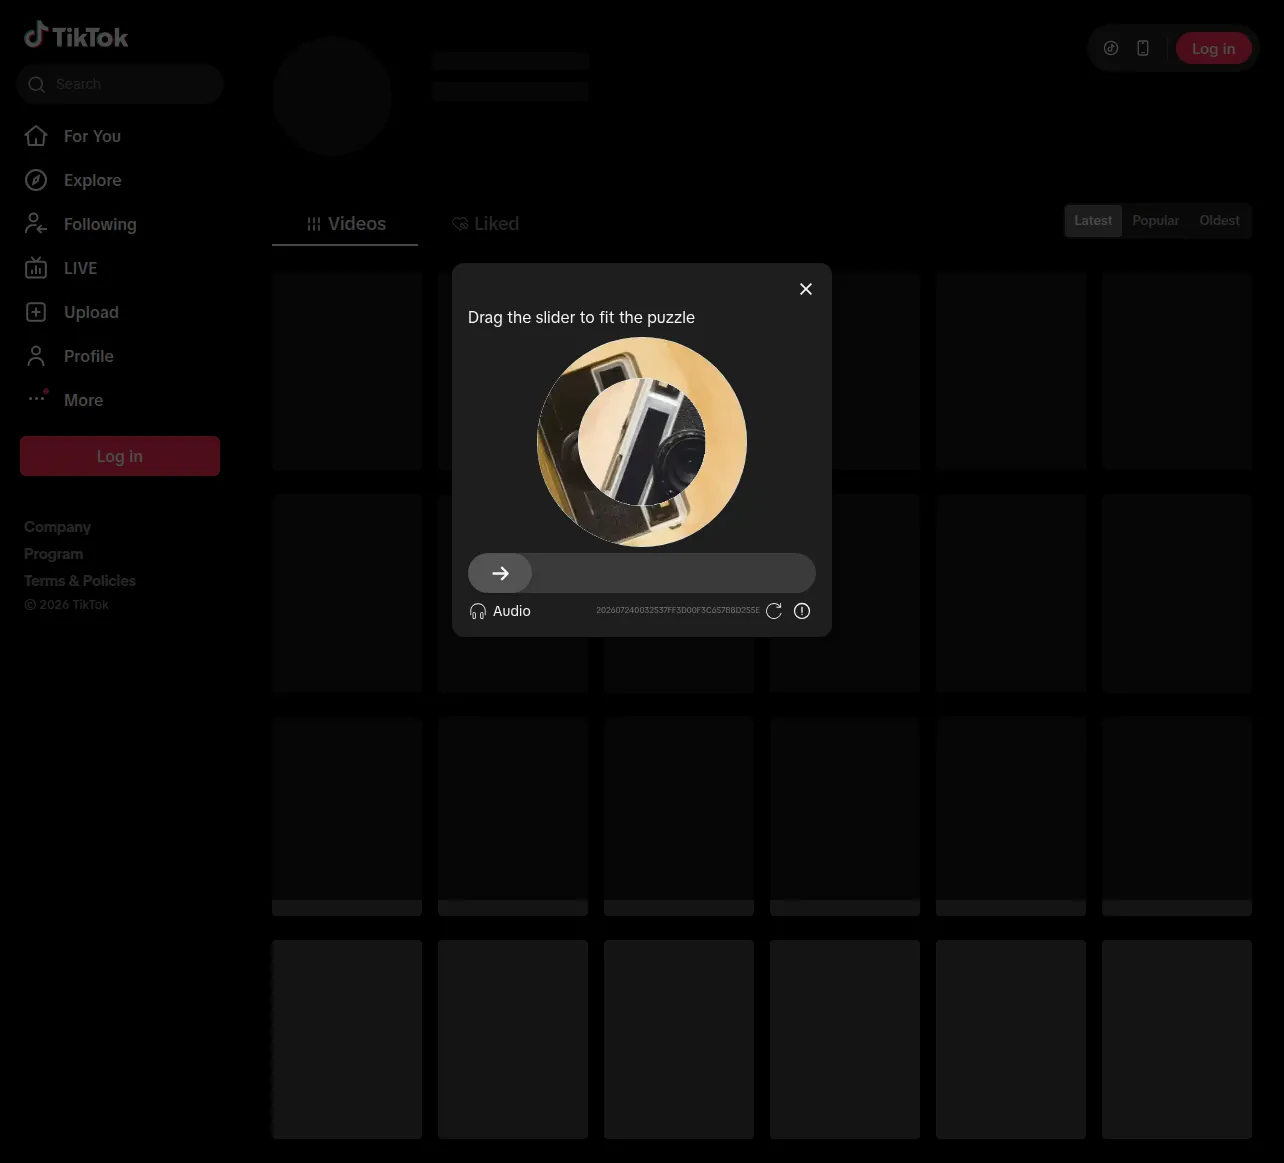The height and width of the screenshot is (1163, 1284).
Task: Click the mobile phone icon in the header
Action: [1143, 48]
